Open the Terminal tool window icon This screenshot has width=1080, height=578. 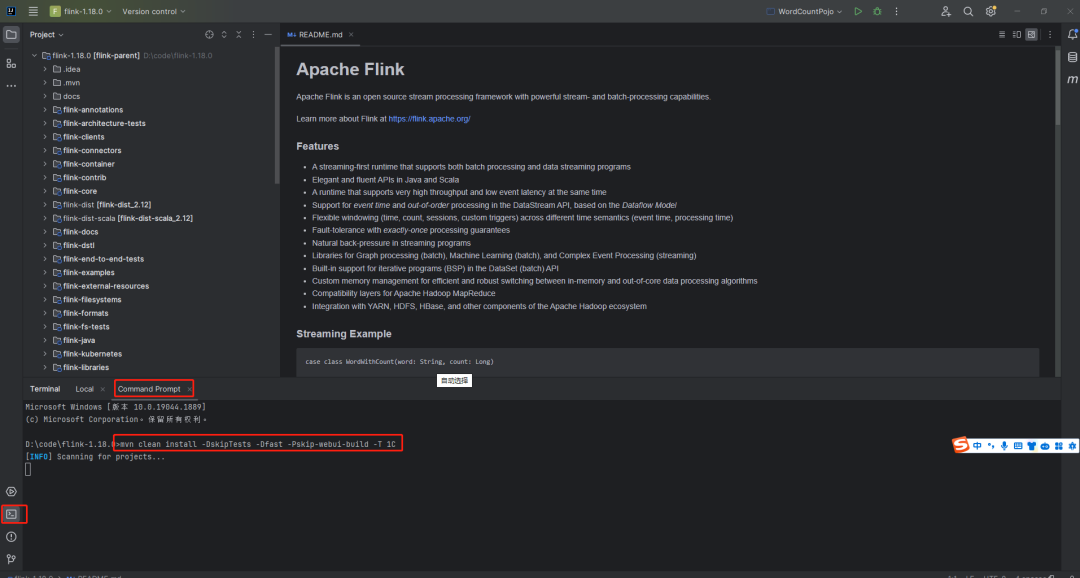(11, 514)
